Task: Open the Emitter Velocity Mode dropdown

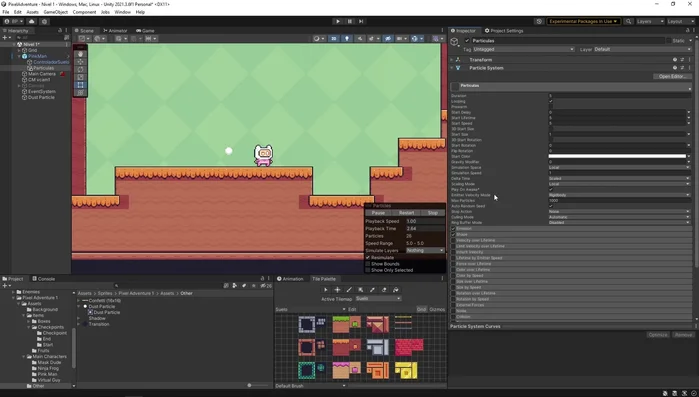Action: (x=619, y=195)
